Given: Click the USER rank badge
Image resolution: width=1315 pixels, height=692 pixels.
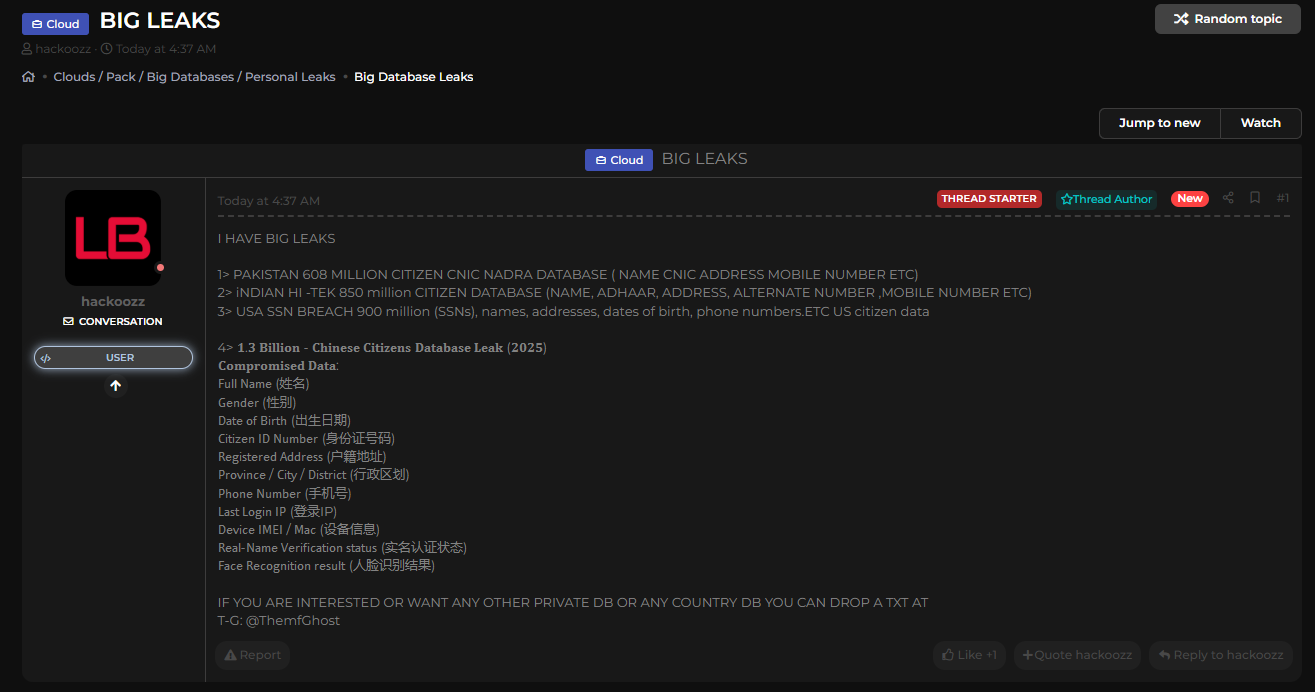Looking at the screenshot, I should [x=113, y=357].
